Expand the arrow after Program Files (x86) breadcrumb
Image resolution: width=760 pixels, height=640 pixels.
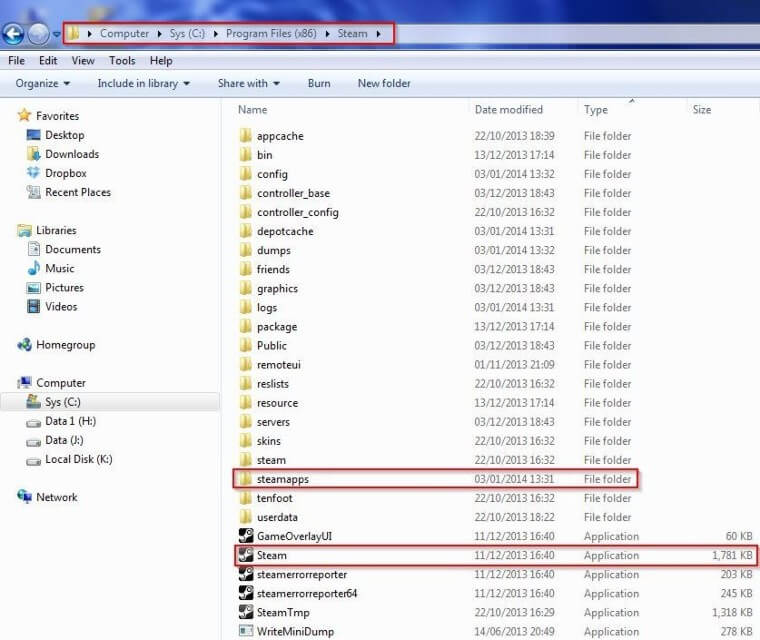click(x=328, y=34)
